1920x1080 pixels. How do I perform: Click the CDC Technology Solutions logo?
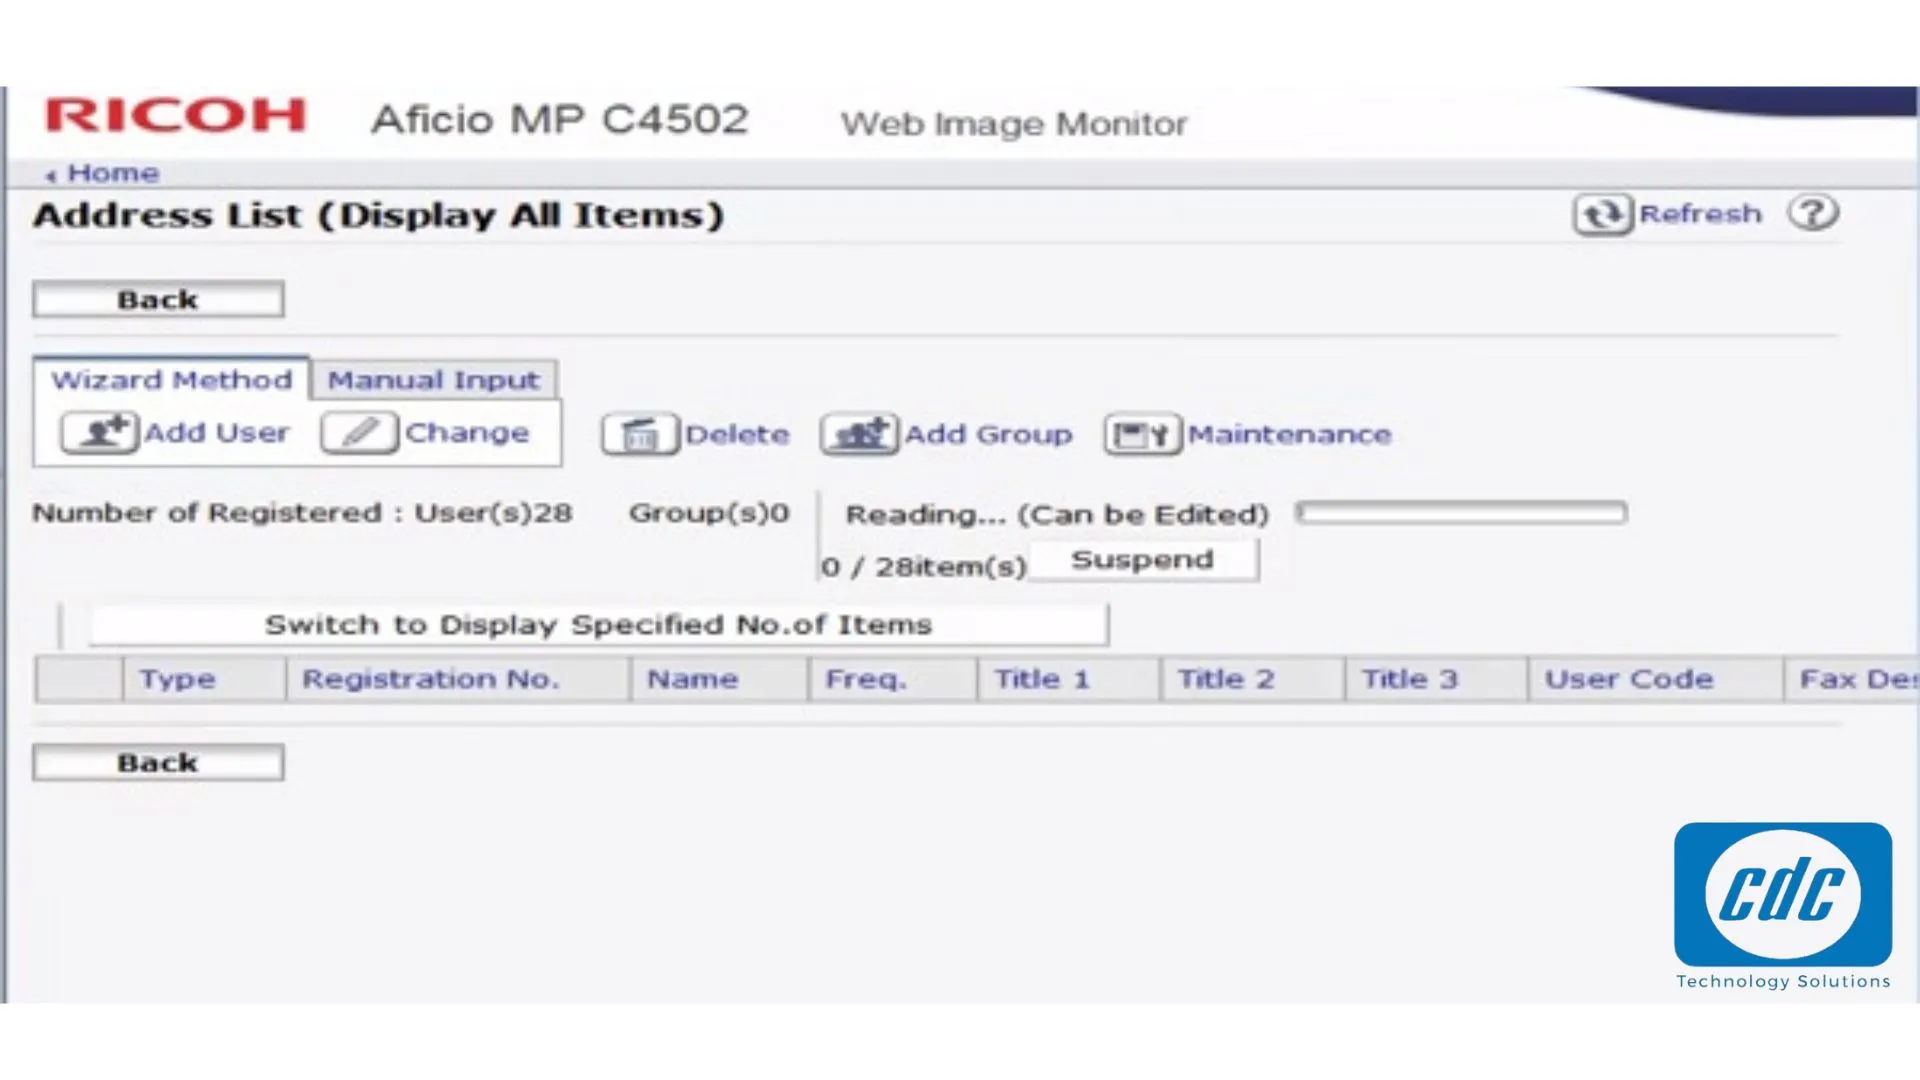click(x=1782, y=895)
